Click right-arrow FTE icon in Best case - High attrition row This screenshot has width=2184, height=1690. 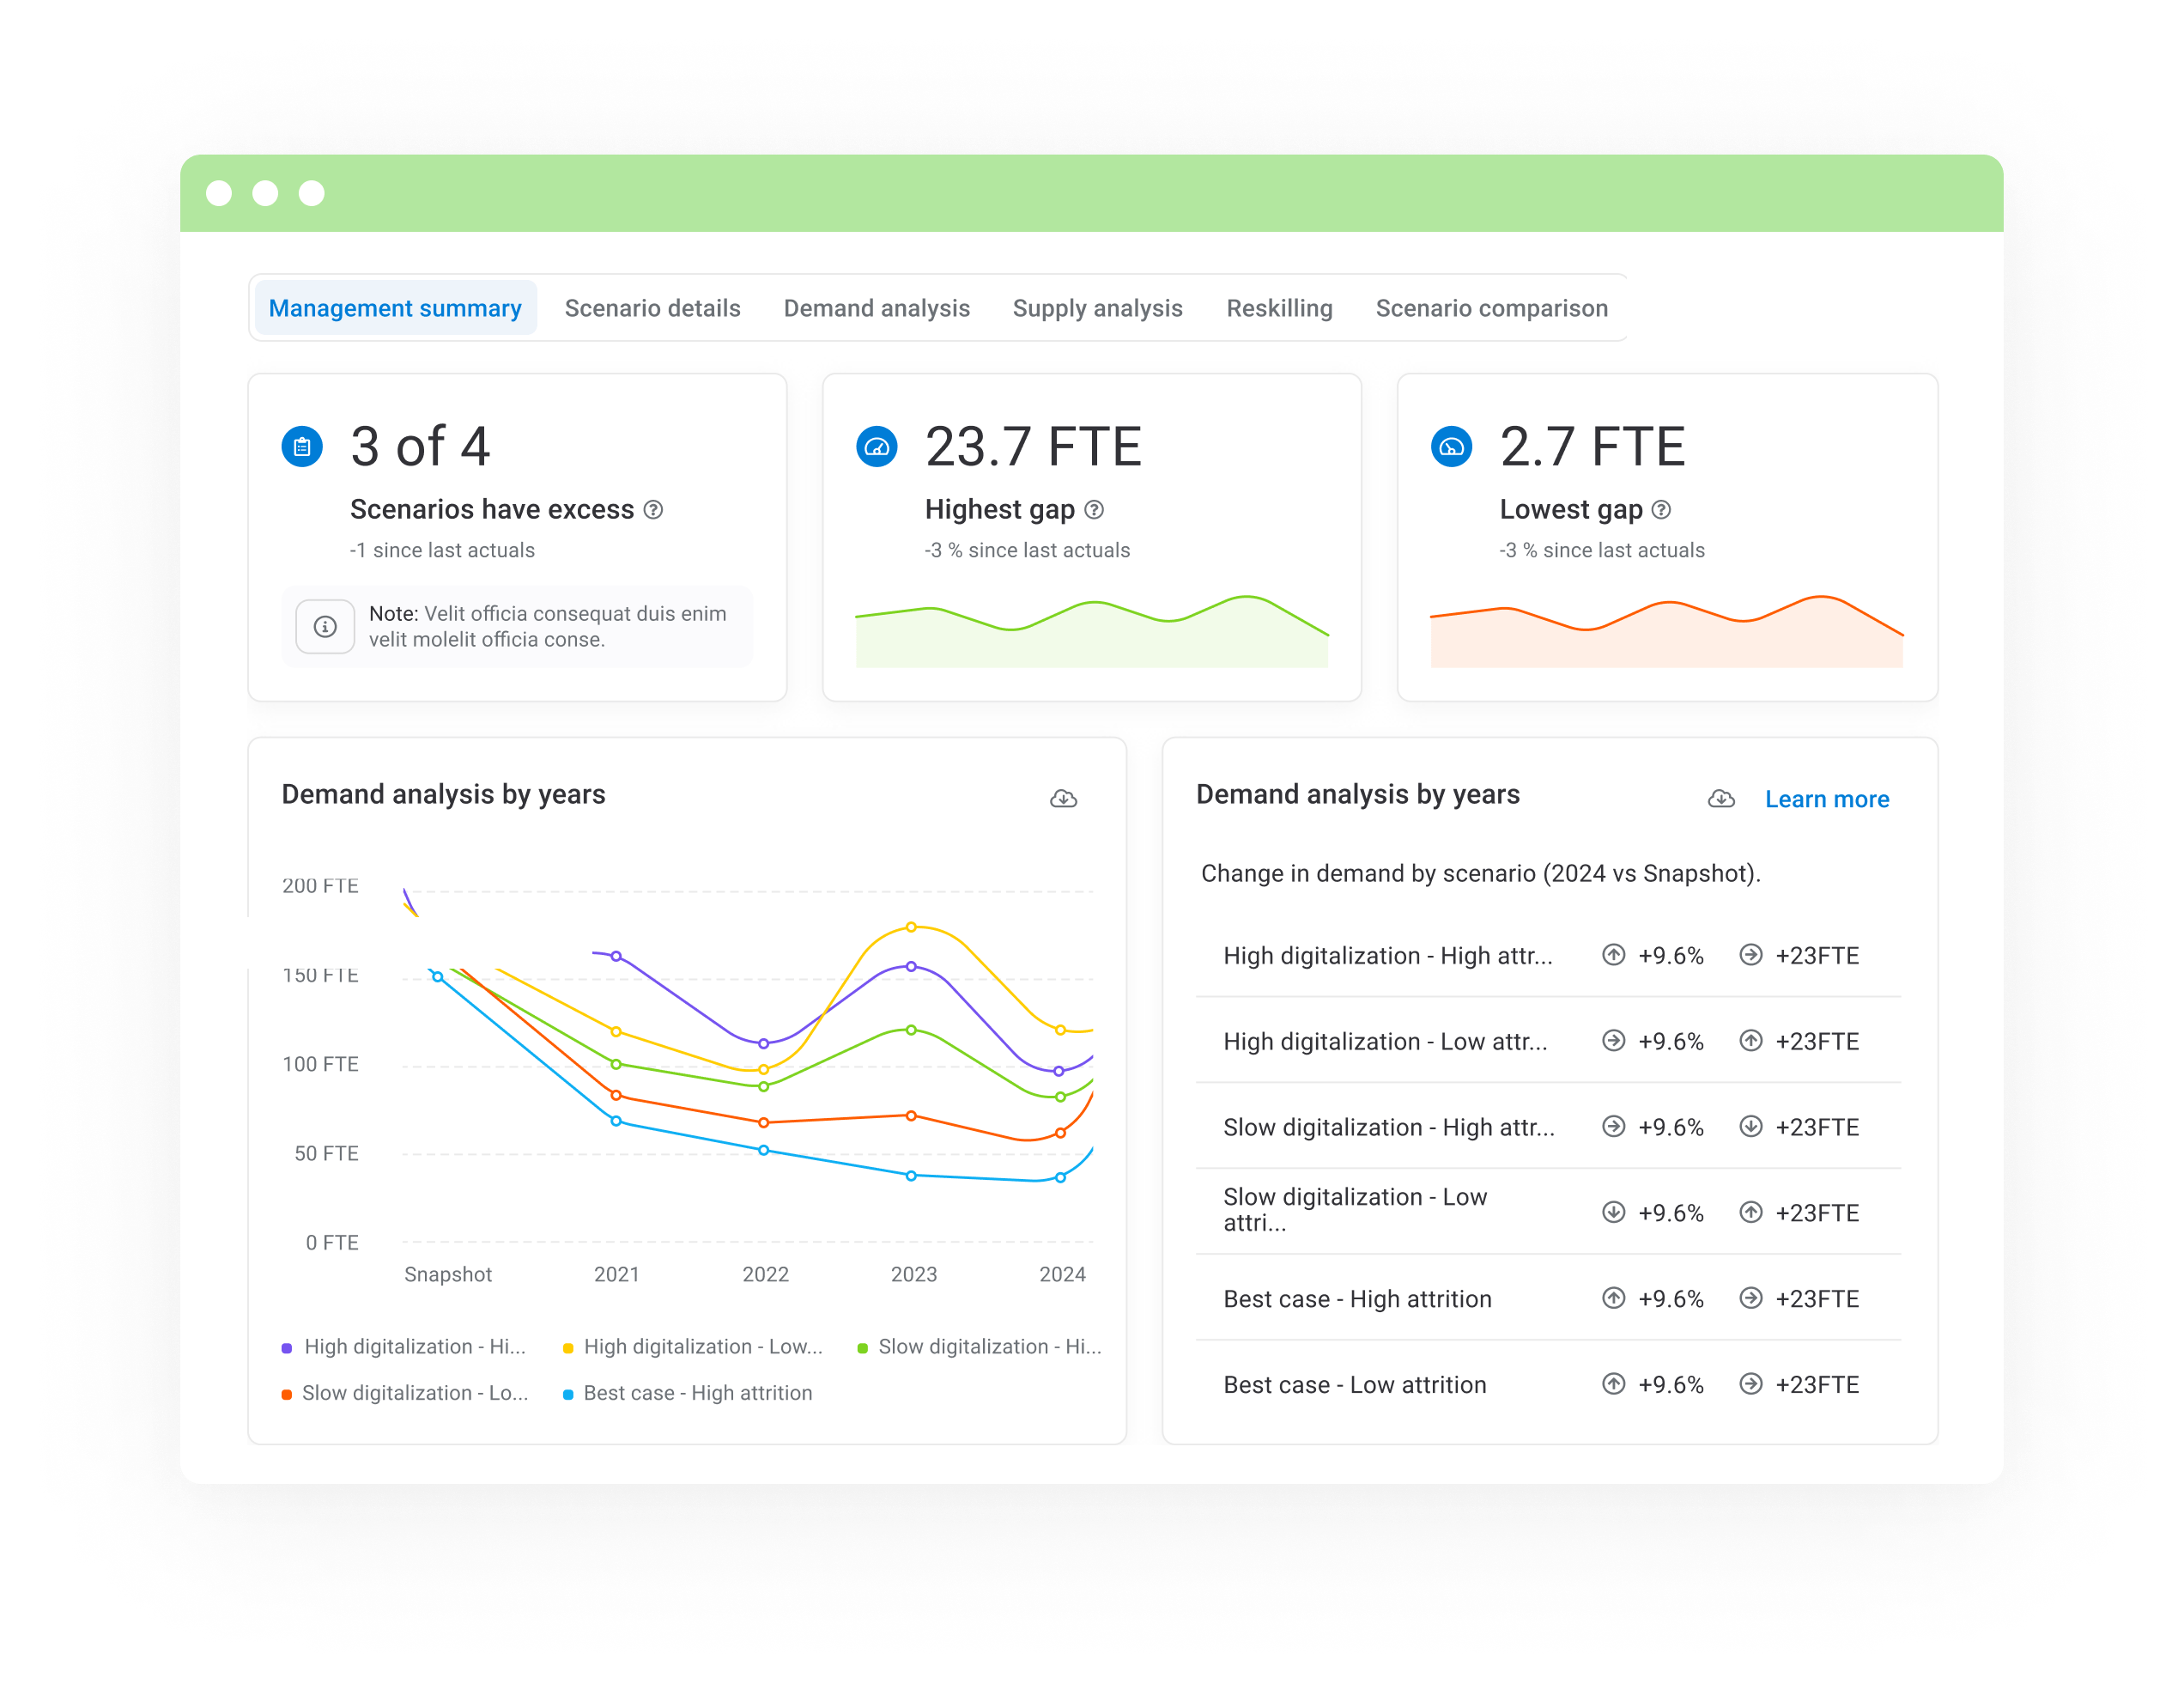1750,1299
